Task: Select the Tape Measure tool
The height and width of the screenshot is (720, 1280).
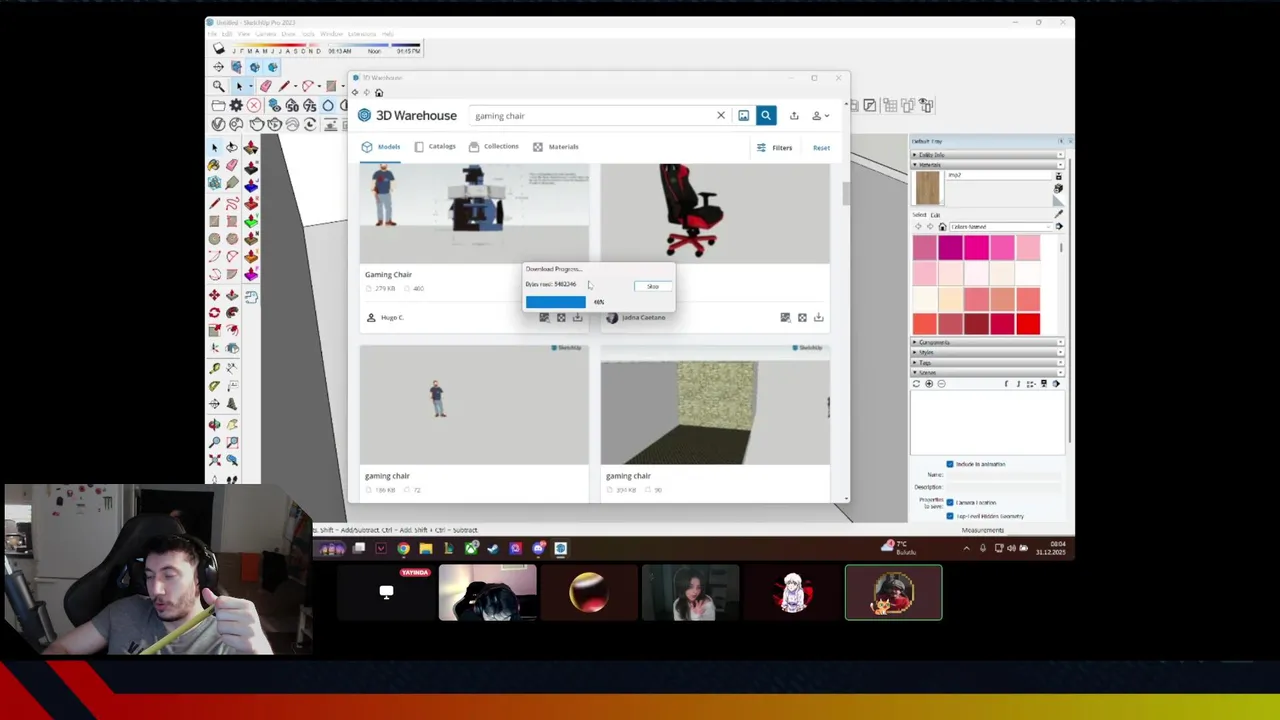Action: (214, 368)
